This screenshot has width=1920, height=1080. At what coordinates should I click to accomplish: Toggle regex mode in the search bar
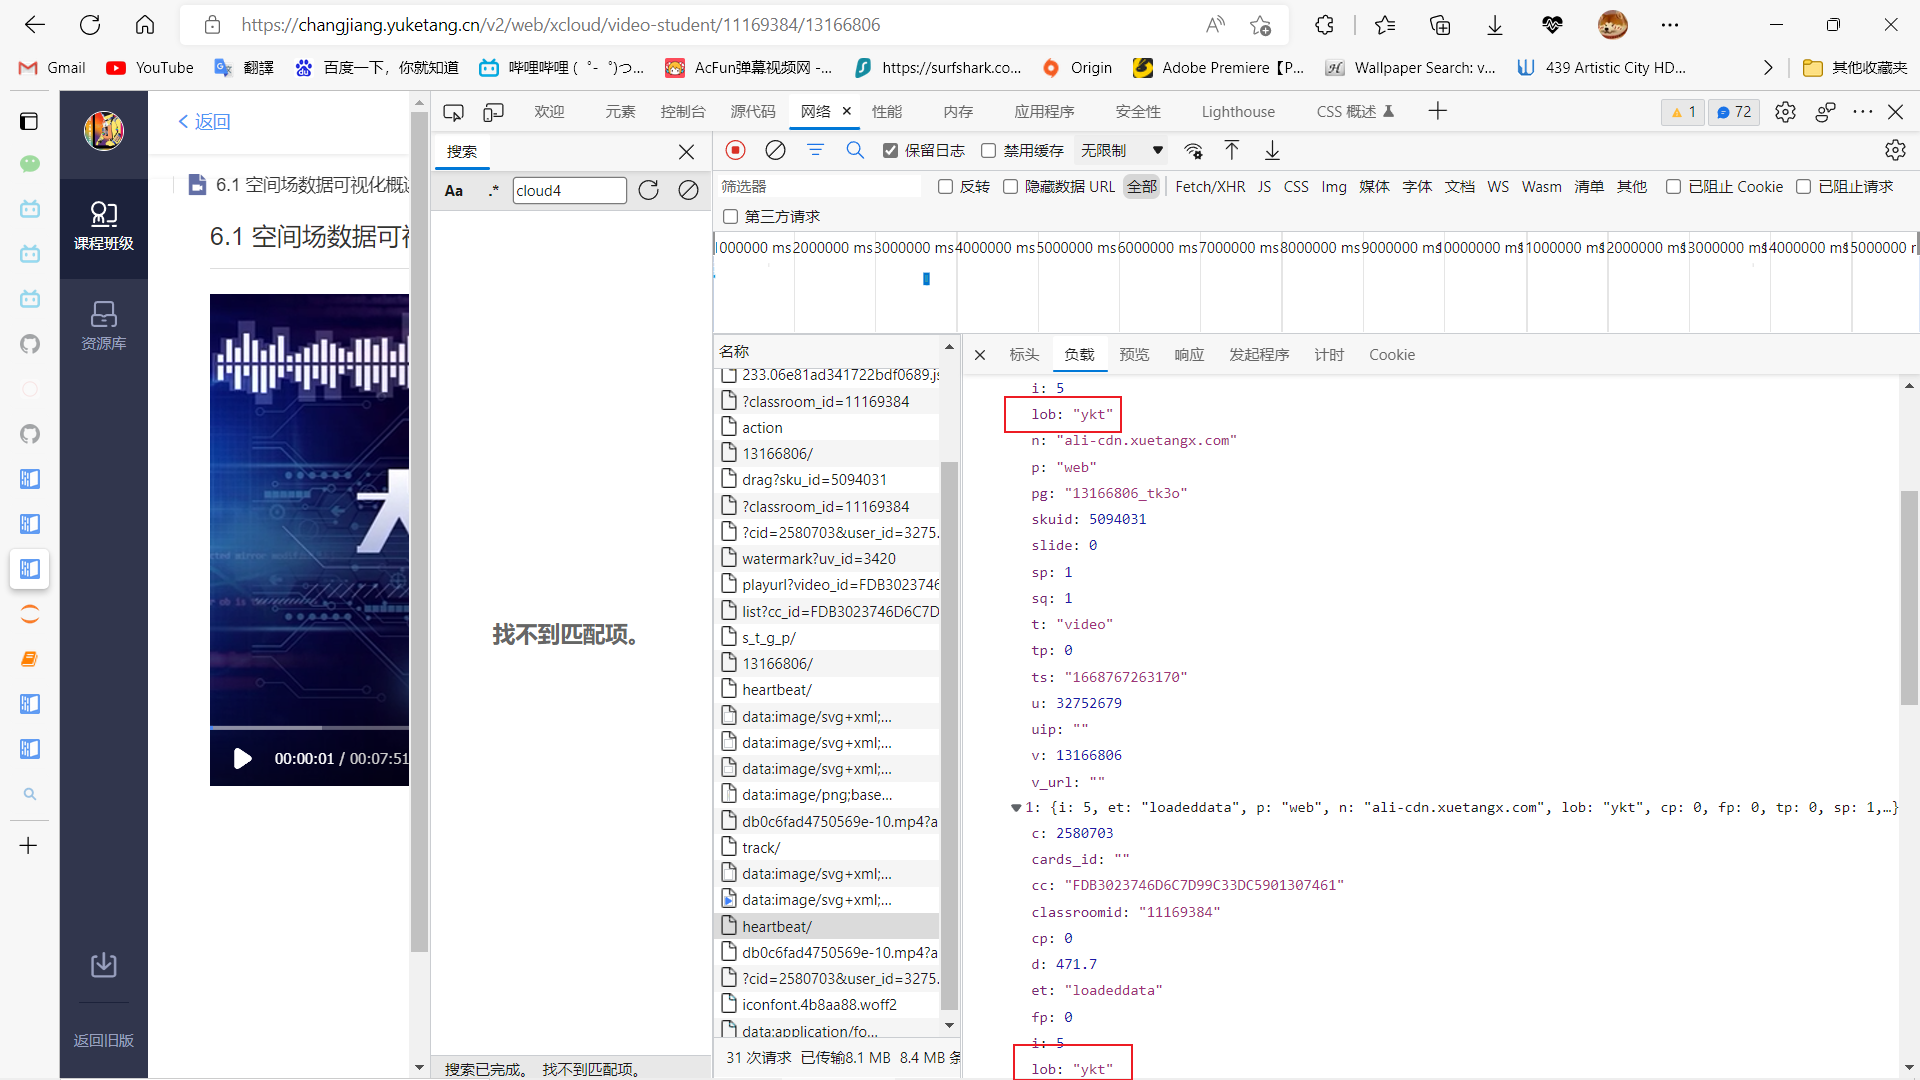pos(493,190)
